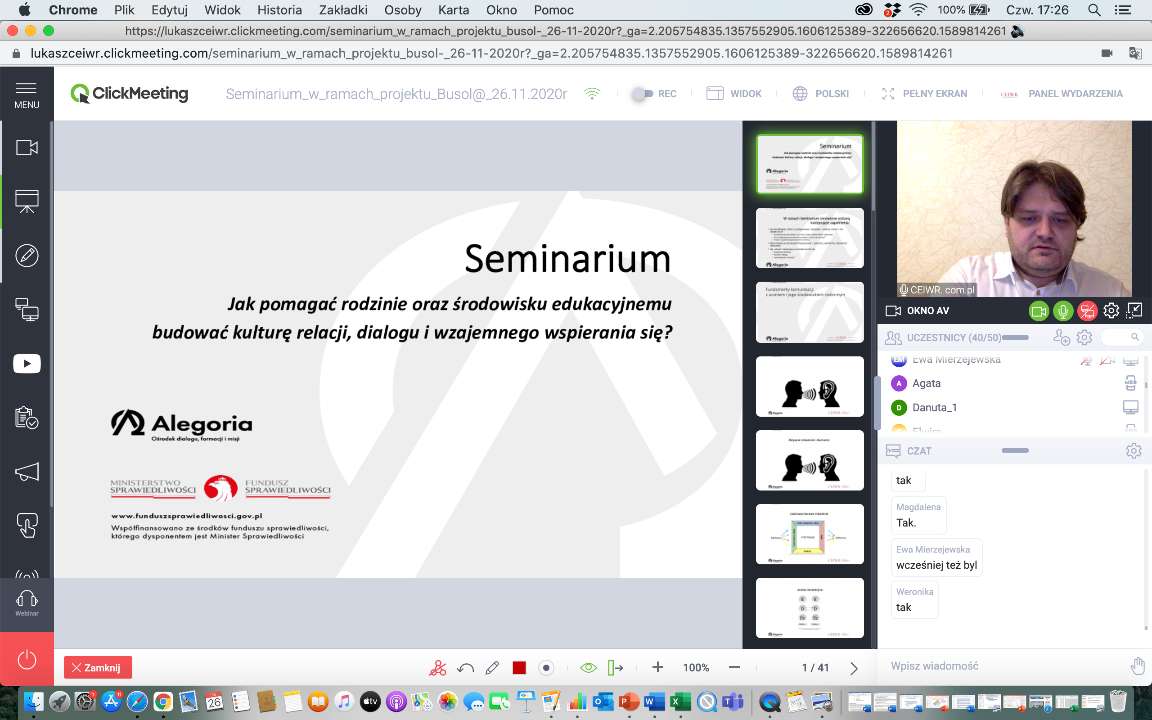Open the Zakładki menu in menu bar
The image size is (1152, 720).
(x=341, y=9)
